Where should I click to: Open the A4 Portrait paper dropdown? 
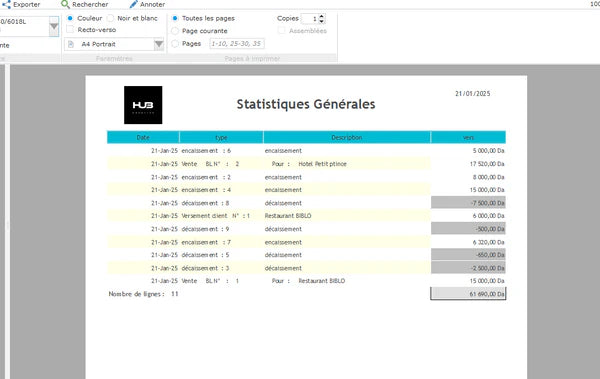[x=159, y=44]
